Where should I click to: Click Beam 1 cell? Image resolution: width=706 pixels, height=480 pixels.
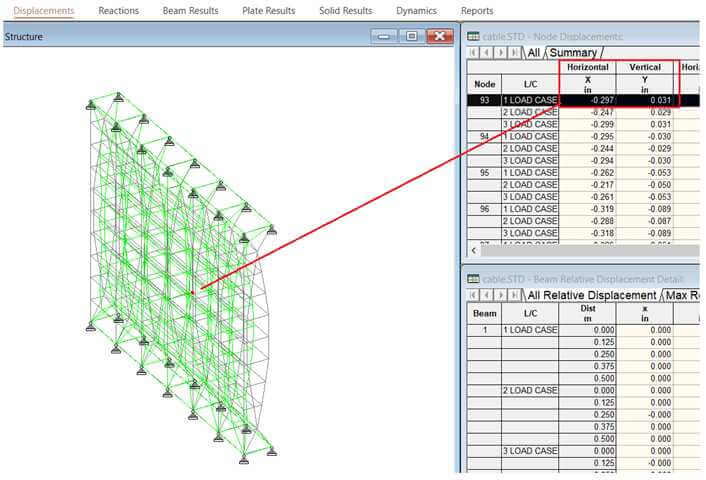coord(484,330)
